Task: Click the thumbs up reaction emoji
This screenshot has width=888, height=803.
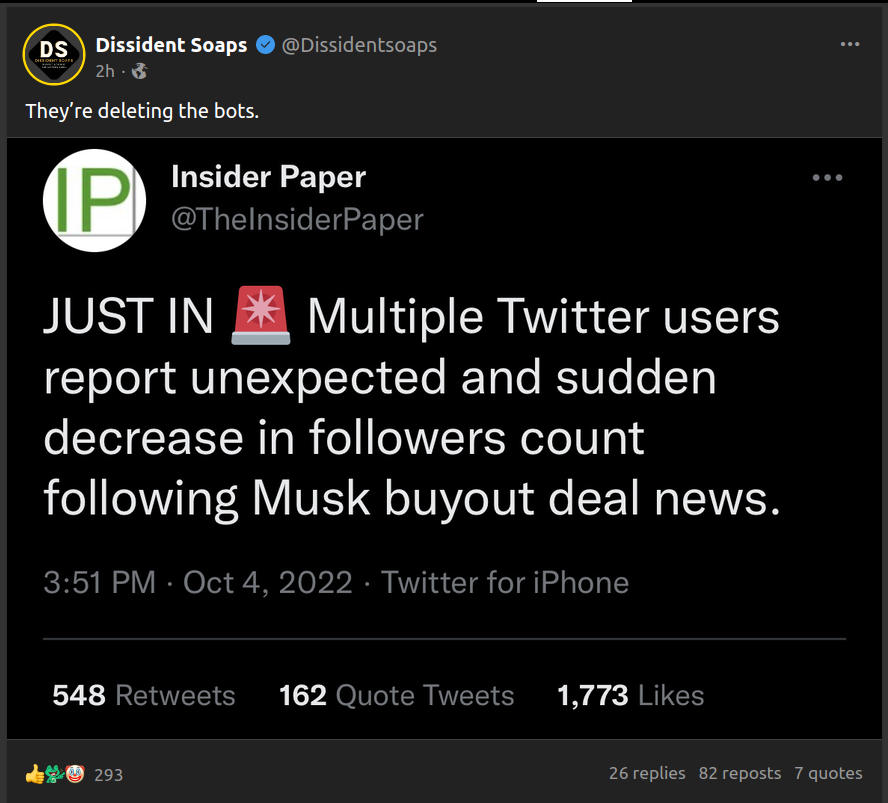Action: coord(34,773)
